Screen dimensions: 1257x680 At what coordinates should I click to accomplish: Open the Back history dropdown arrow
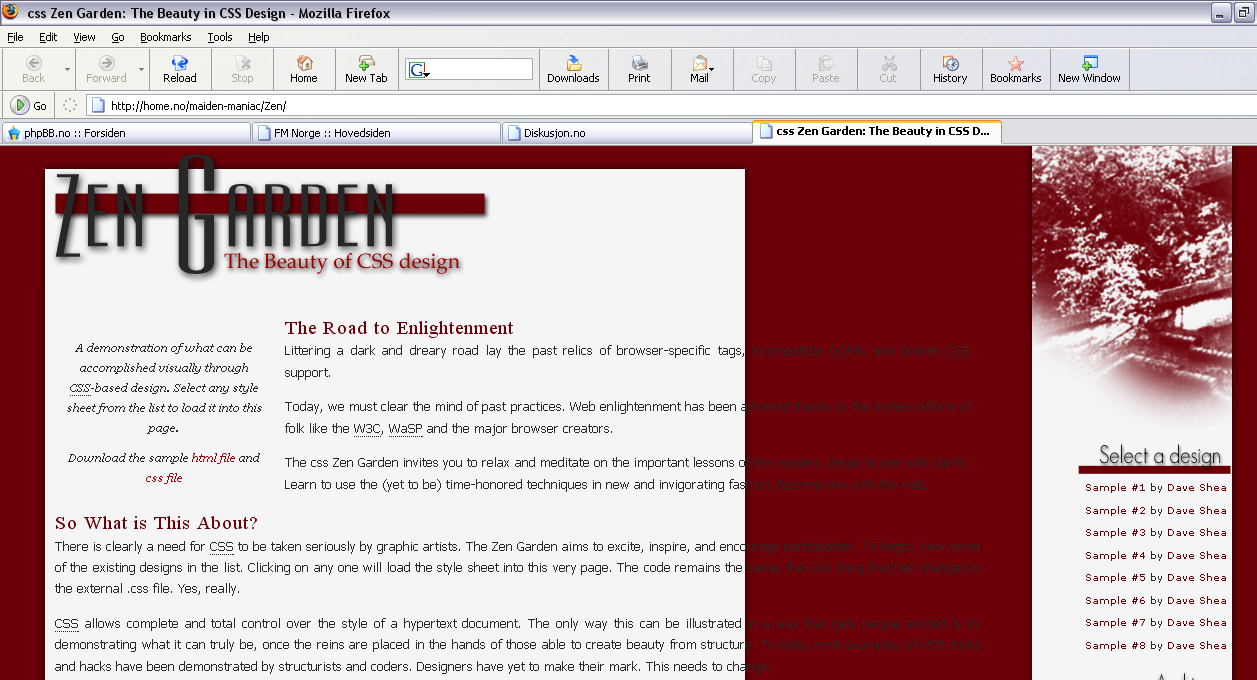[68, 69]
